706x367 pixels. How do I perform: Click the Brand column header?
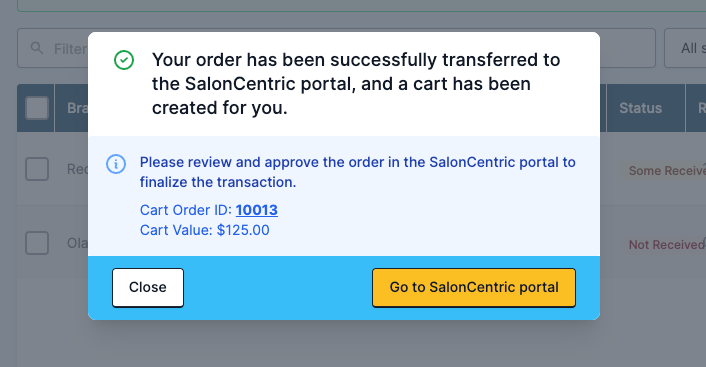point(71,108)
